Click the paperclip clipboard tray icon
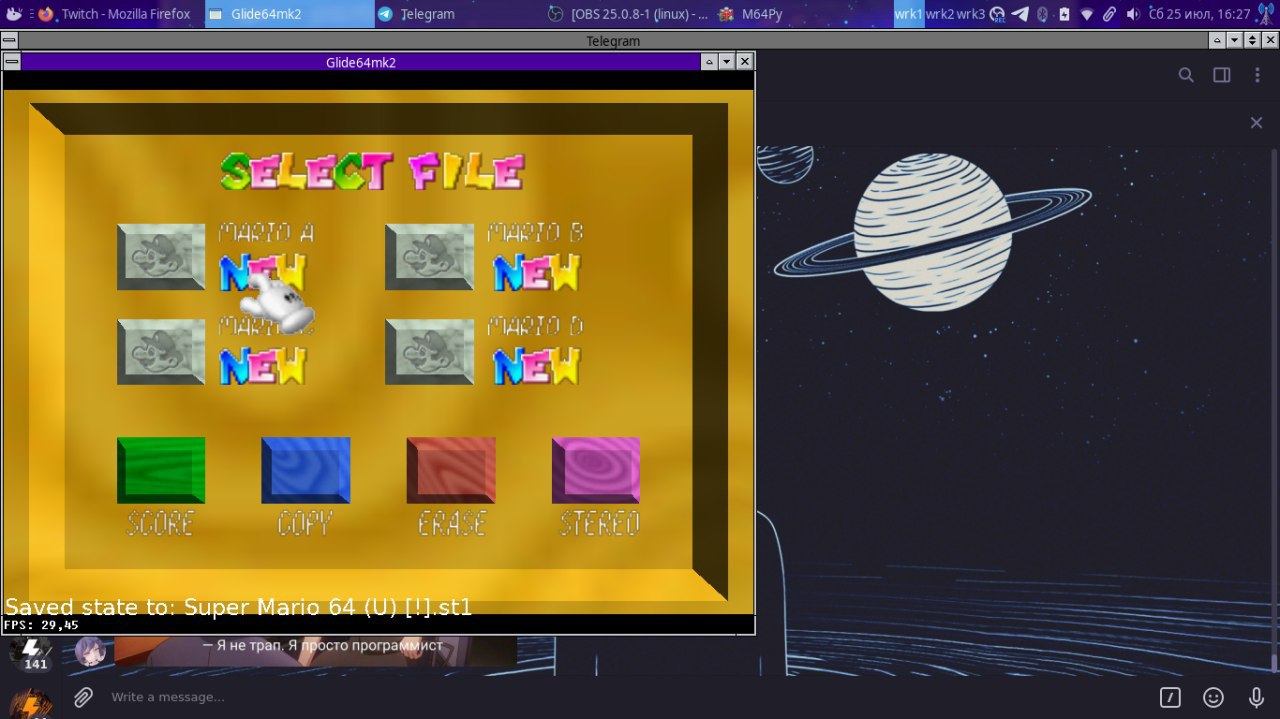 1109,14
